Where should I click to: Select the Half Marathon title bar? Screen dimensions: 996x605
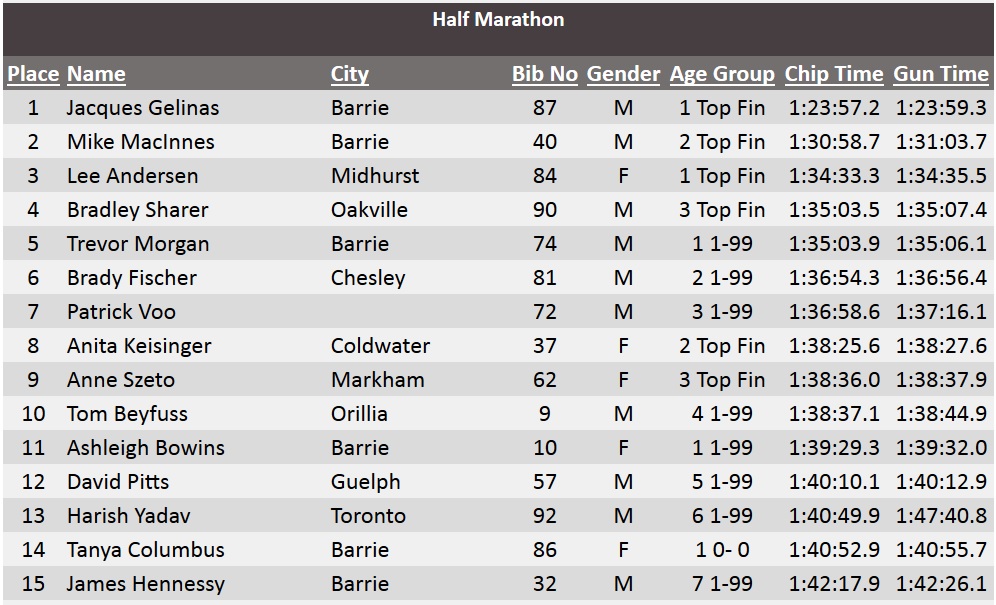coord(498,29)
